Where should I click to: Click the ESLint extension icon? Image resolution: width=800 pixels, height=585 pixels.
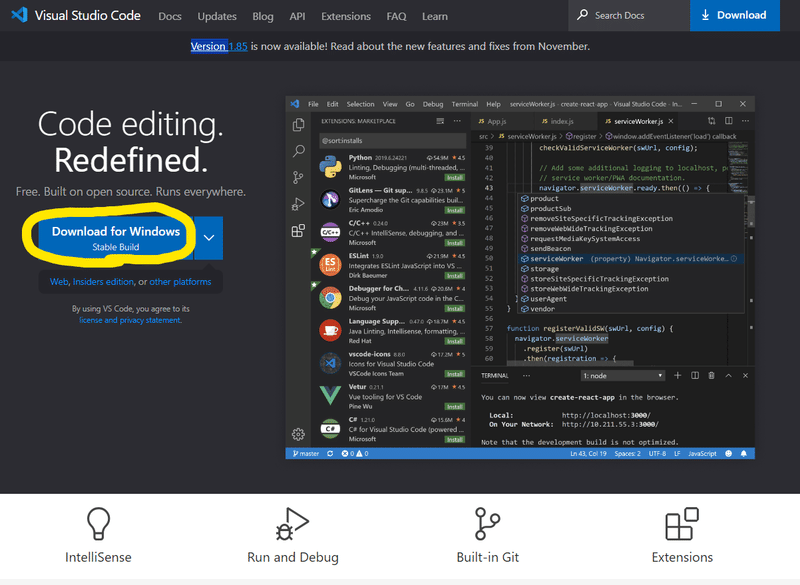coord(330,265)
